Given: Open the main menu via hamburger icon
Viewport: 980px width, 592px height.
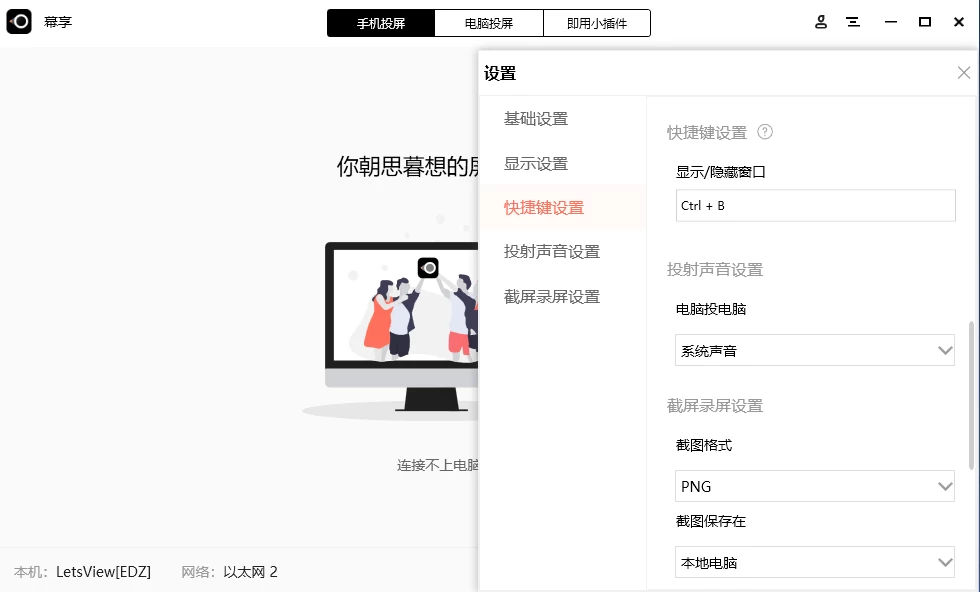Looking at the screenshot, I should [x=853, y=22].
